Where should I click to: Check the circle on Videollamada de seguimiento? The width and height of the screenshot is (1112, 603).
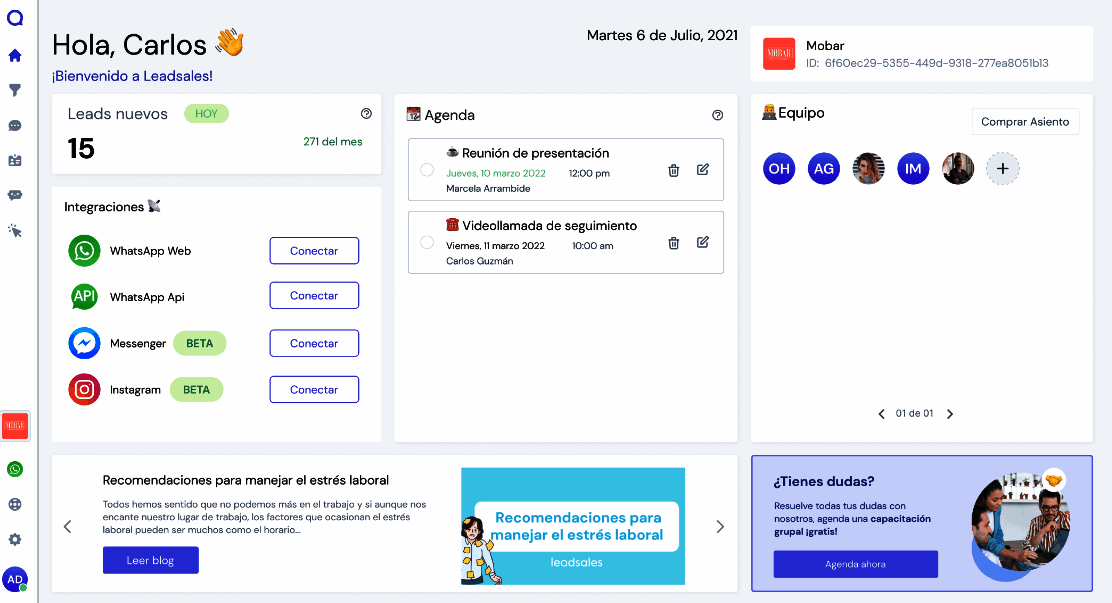click(427, 242)
